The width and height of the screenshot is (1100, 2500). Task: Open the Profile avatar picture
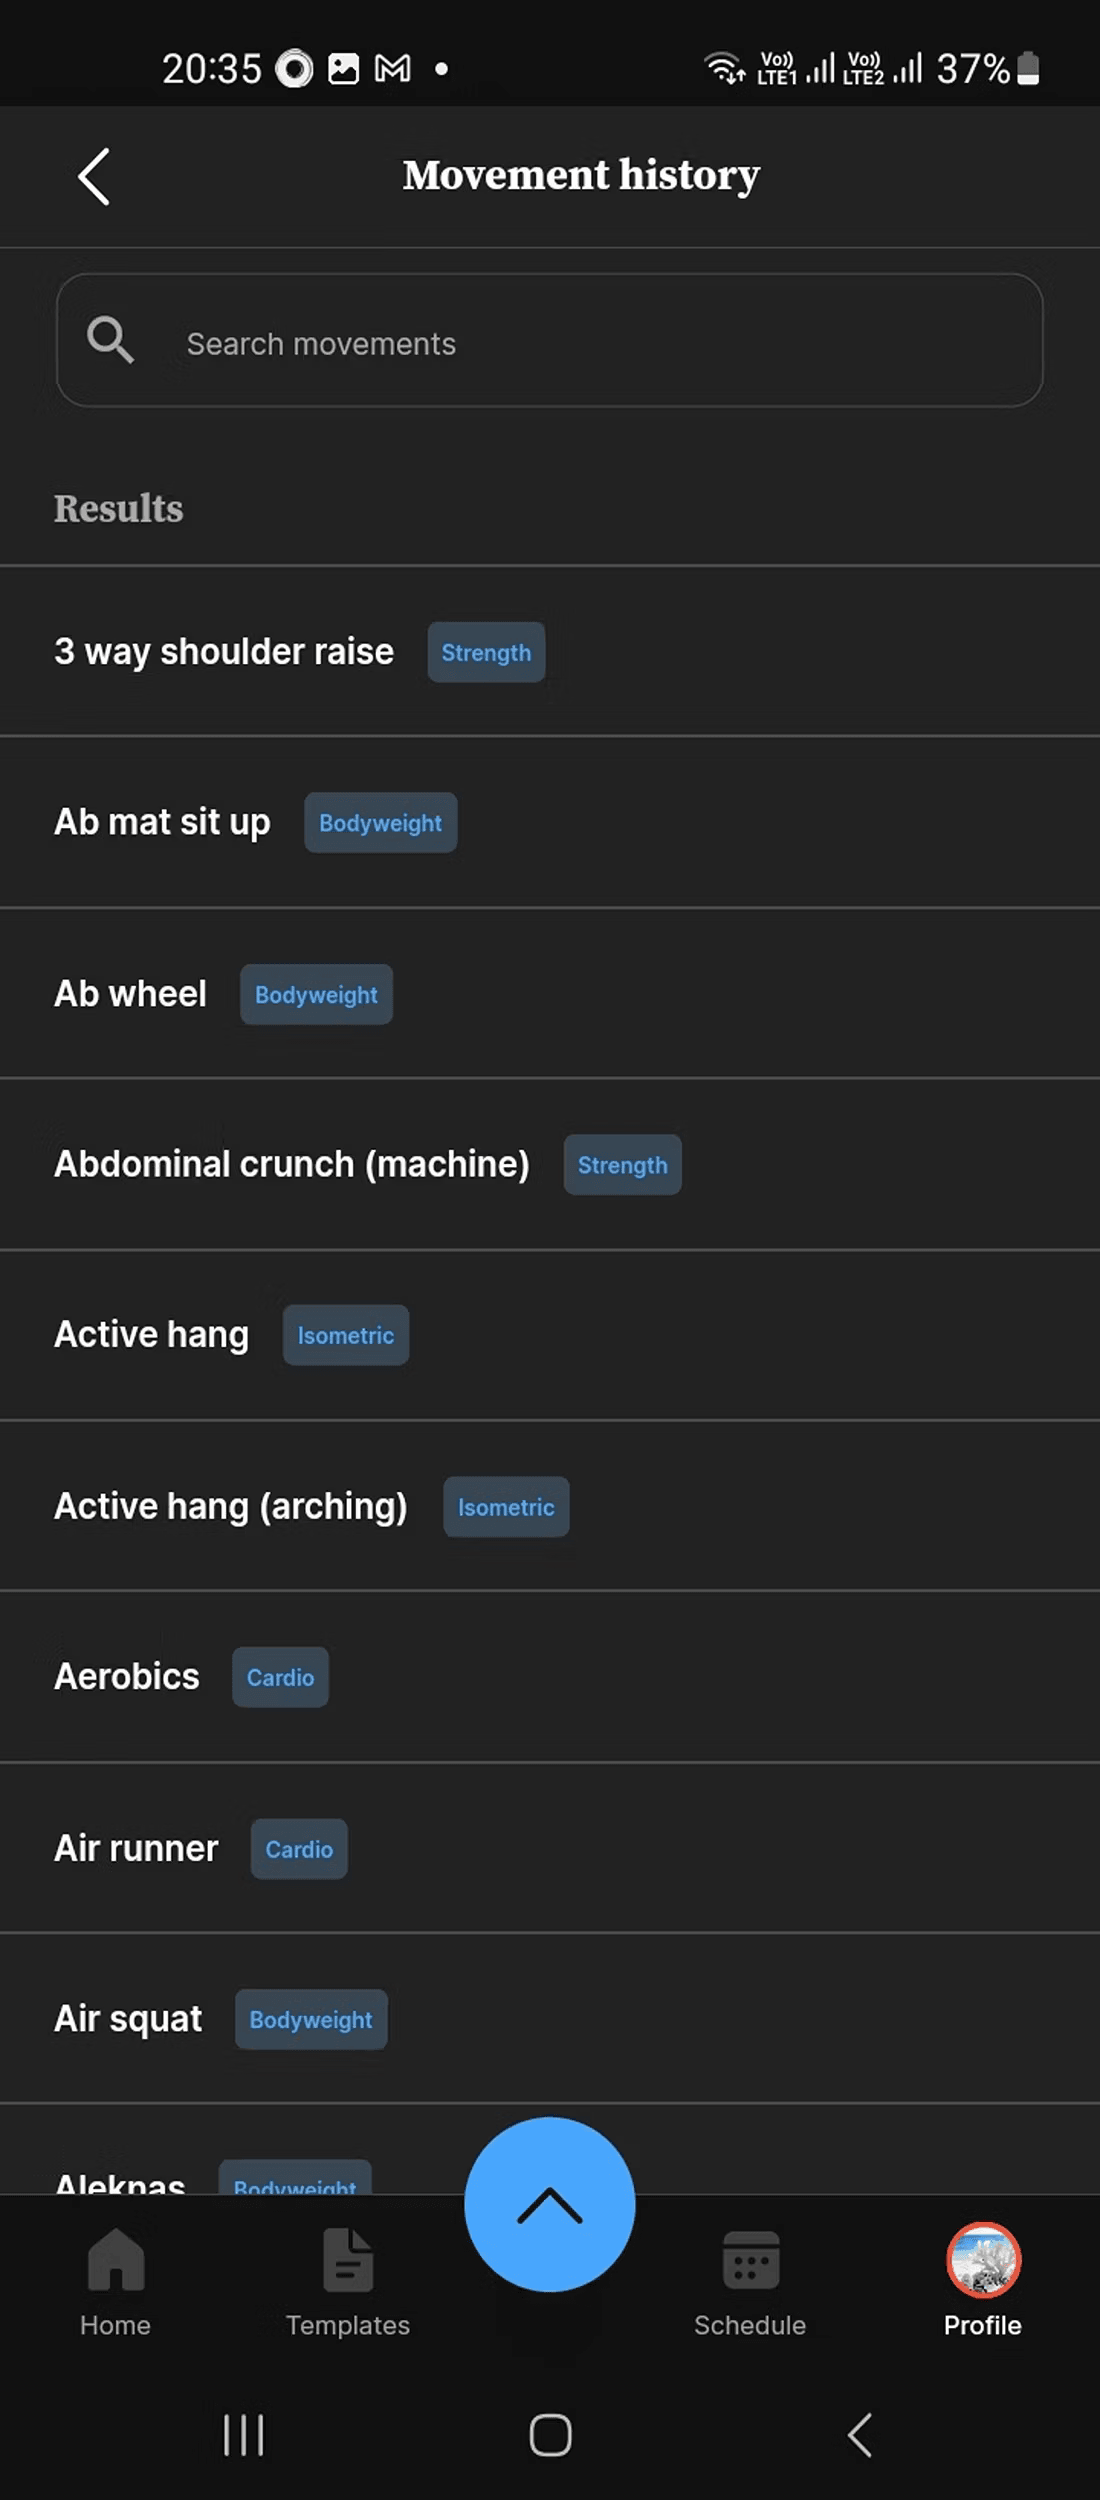[983, 2260]
